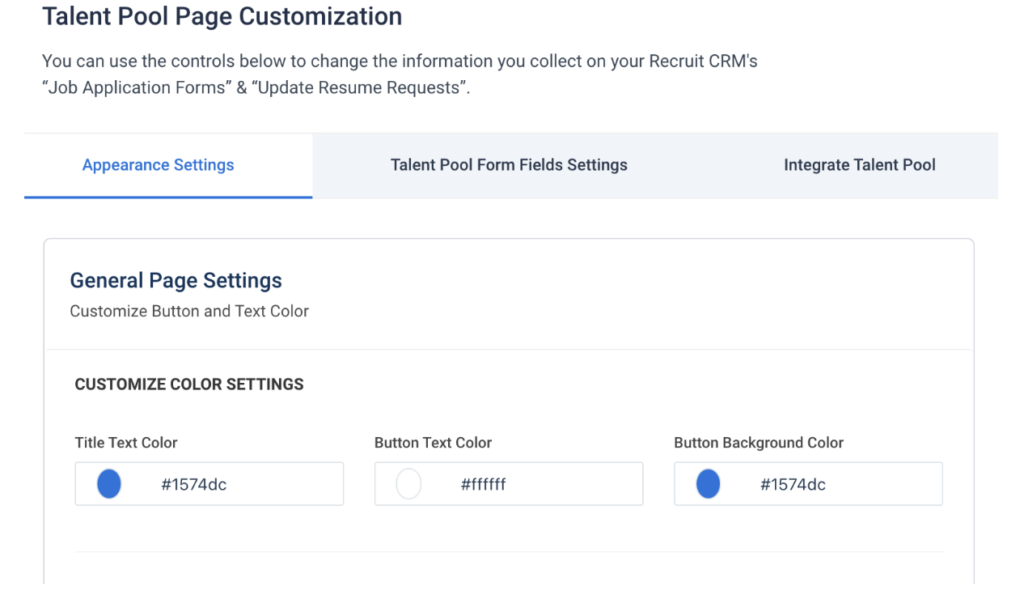Open the Integrate Talent Pool tab
This screenshot has width=1024, height=599.
click(859, 164)
